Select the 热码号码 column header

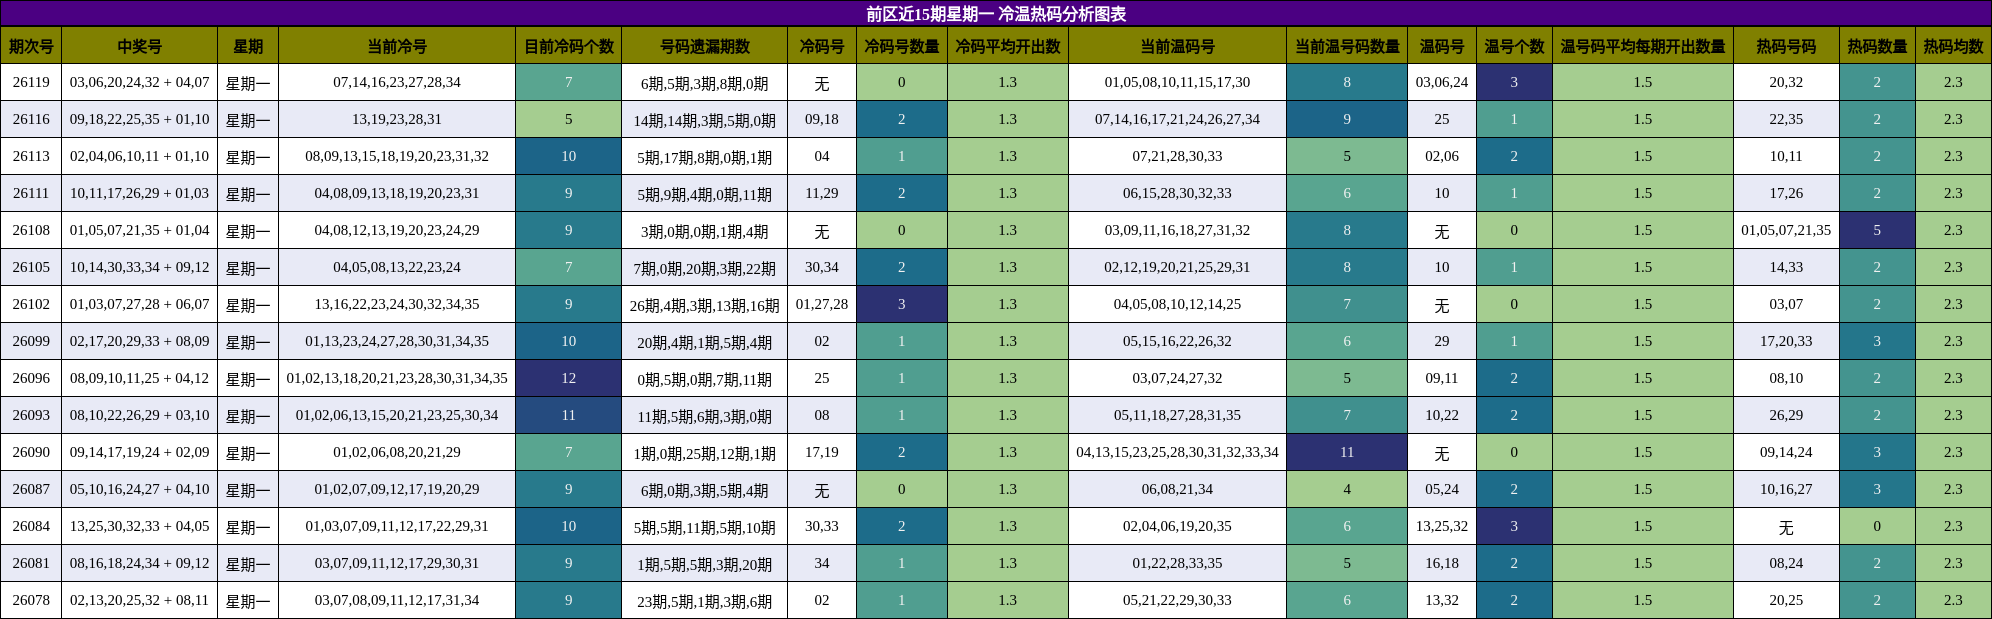click(x=1786, y=46)
